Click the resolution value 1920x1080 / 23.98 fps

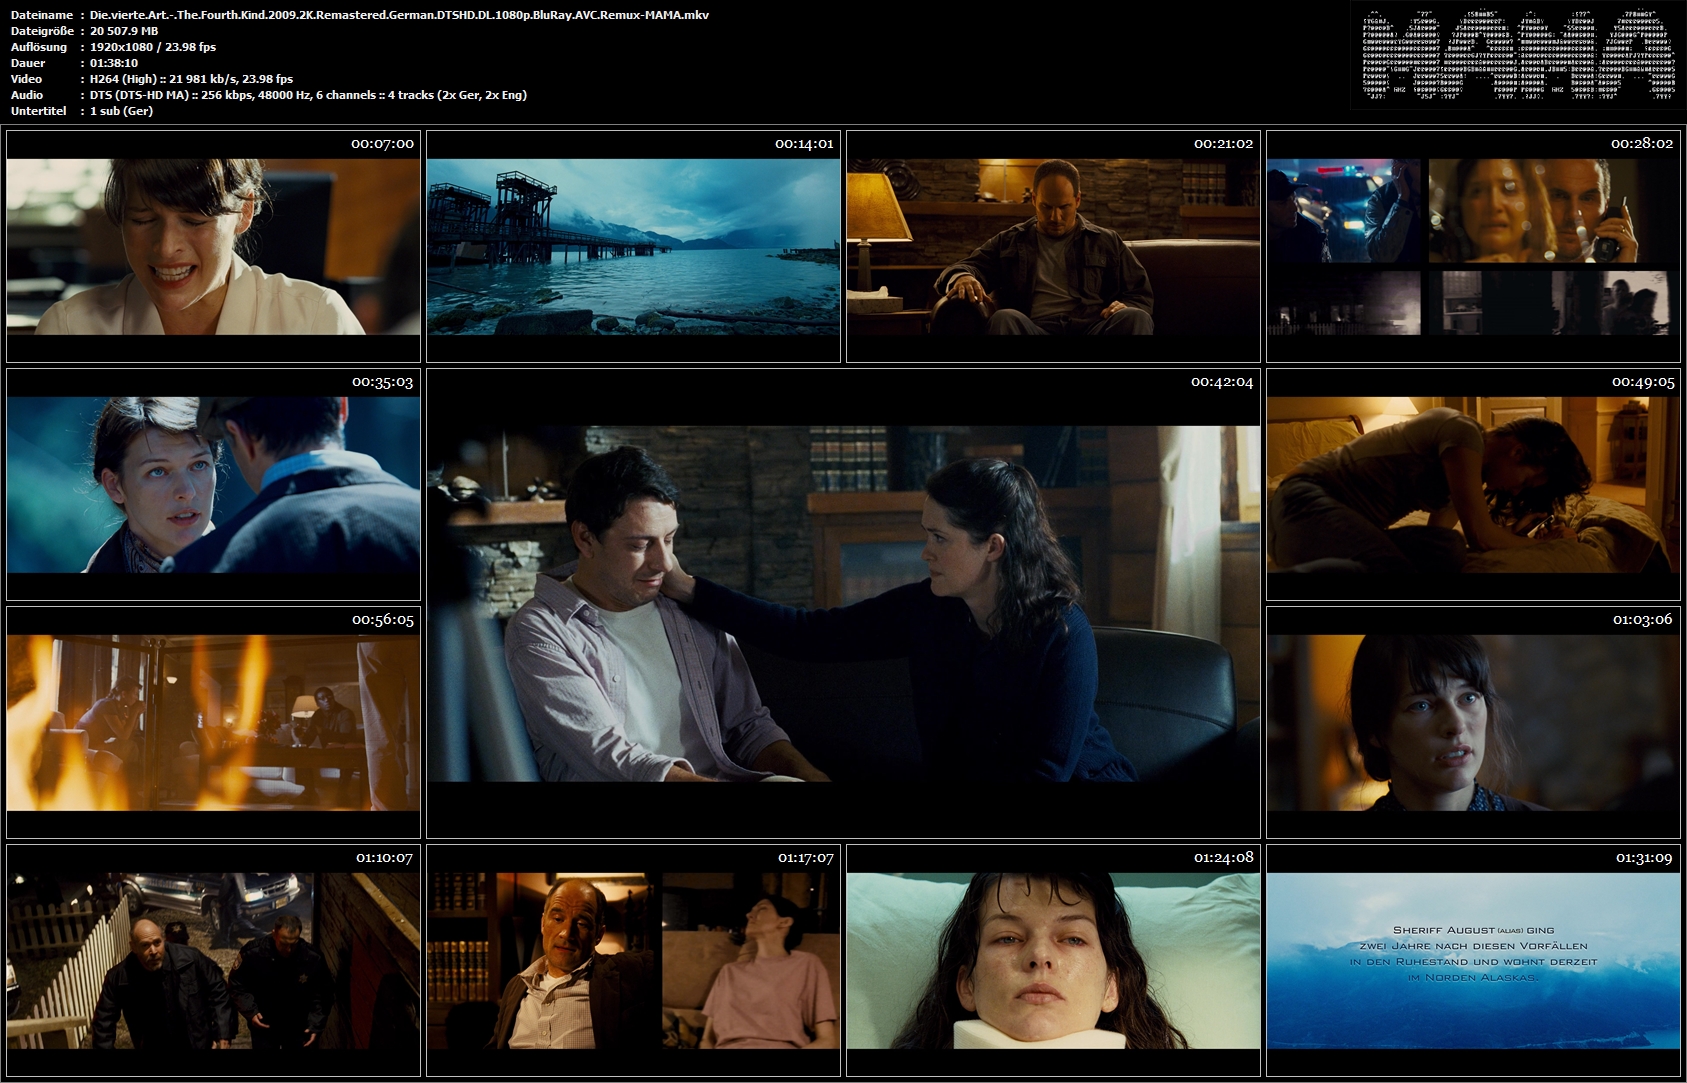click(x=153, y=47)
